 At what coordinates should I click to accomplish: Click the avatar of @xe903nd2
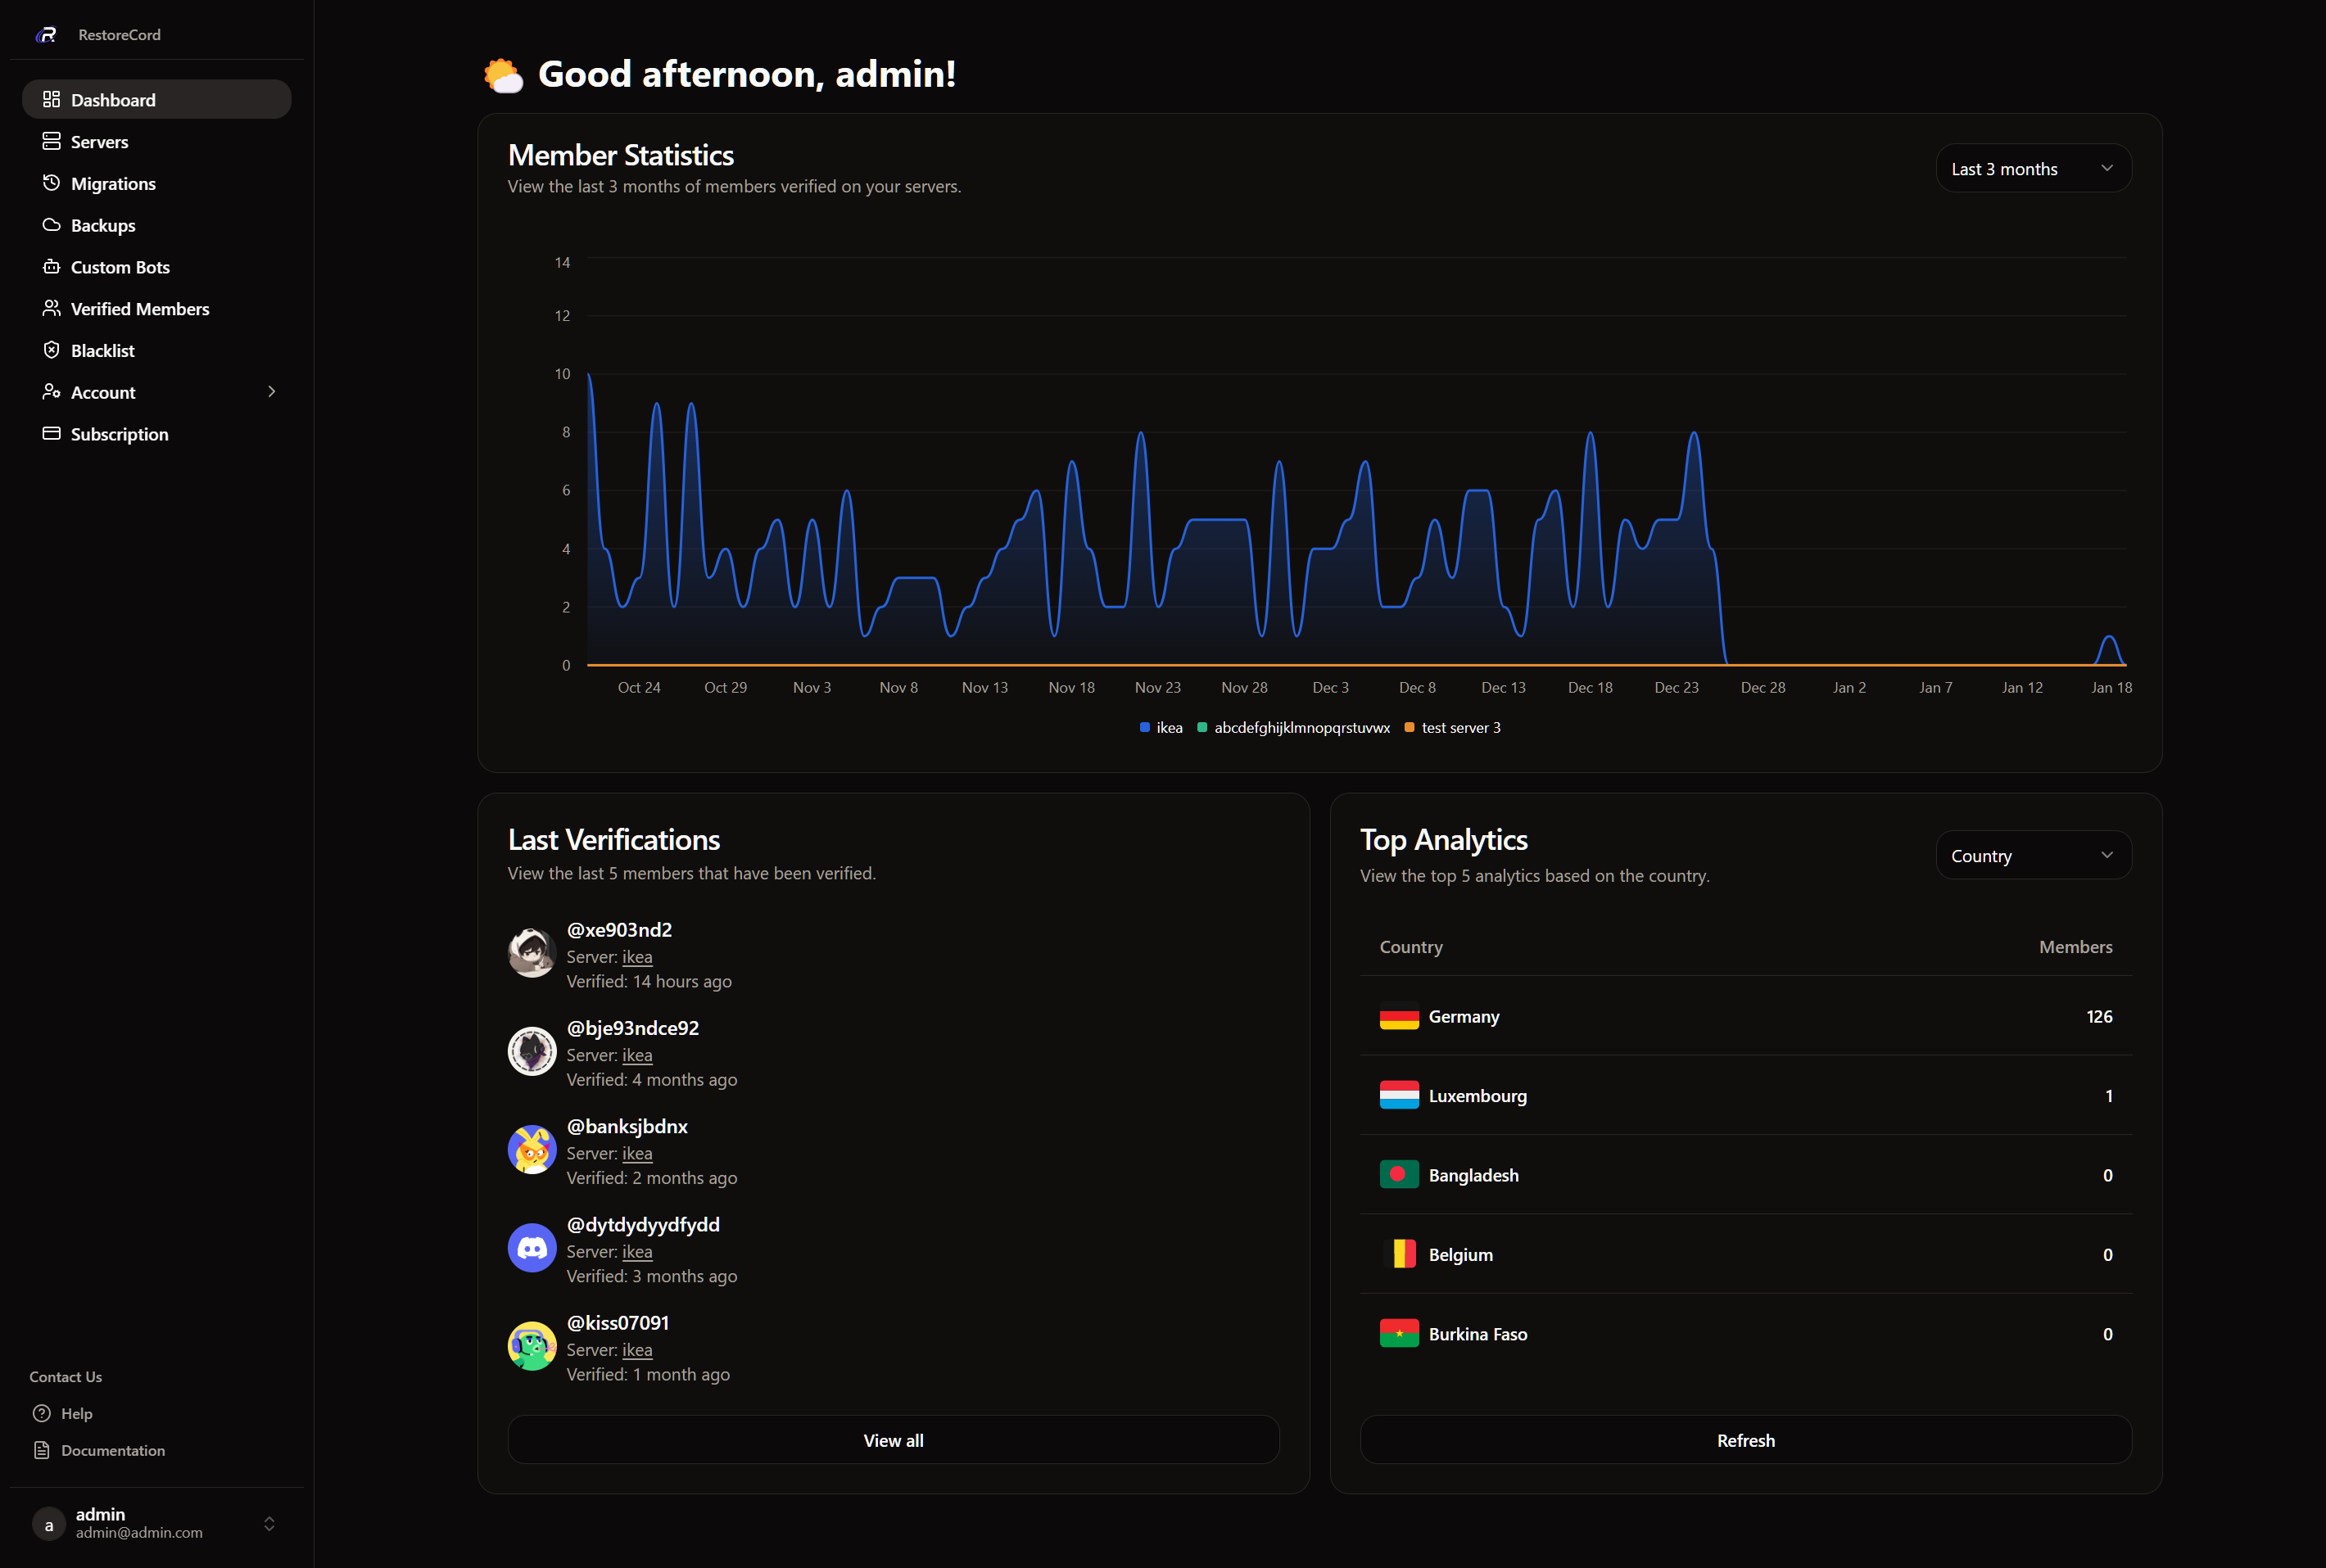point(532,953)
